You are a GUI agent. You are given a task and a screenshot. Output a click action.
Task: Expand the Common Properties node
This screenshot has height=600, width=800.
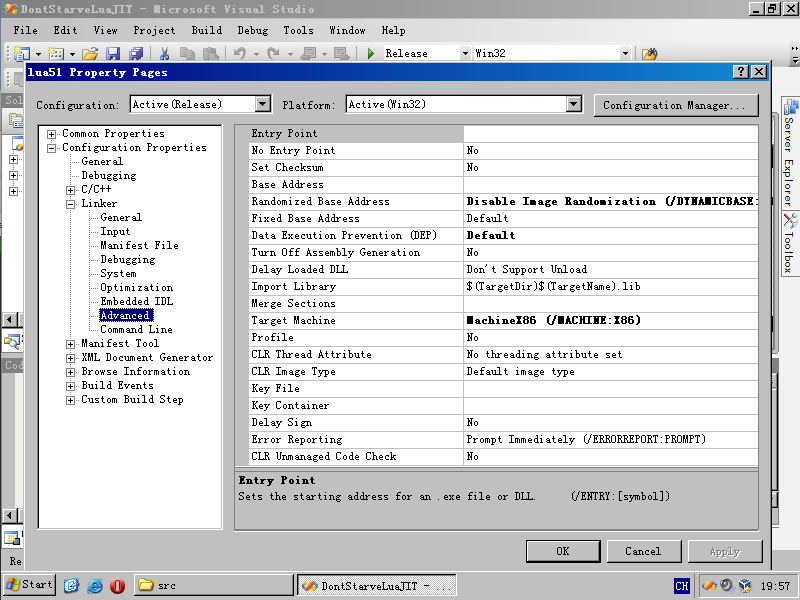pos(52,134)
